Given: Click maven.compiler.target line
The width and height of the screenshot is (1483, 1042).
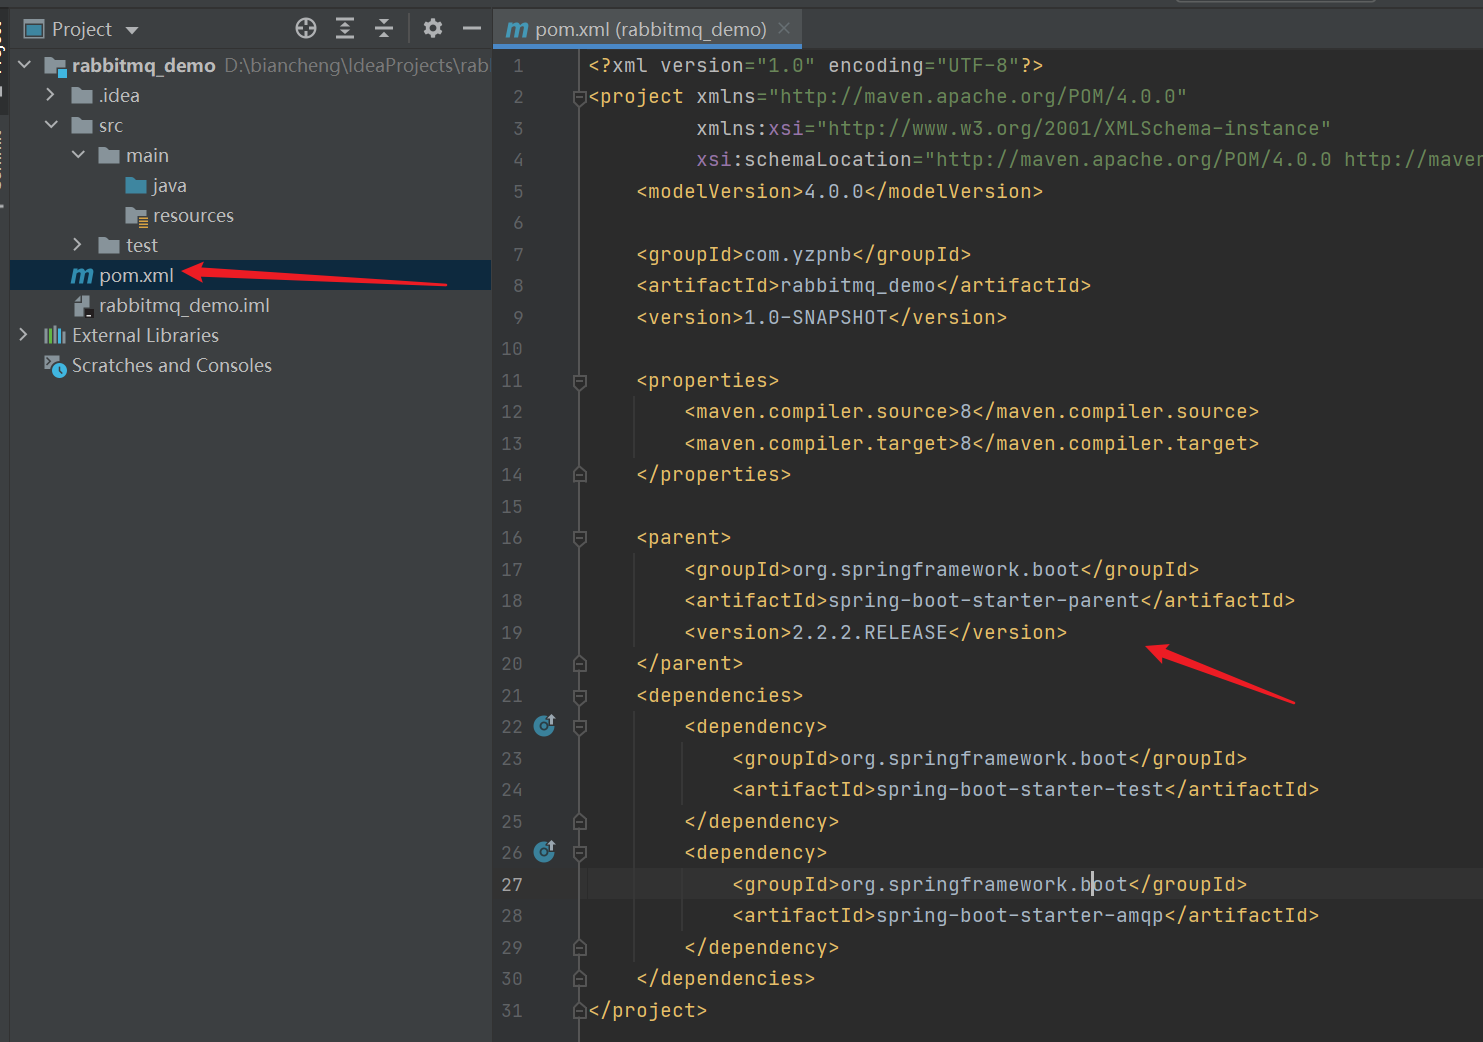Looking at the screenshot, I should (x=972, y=443).
